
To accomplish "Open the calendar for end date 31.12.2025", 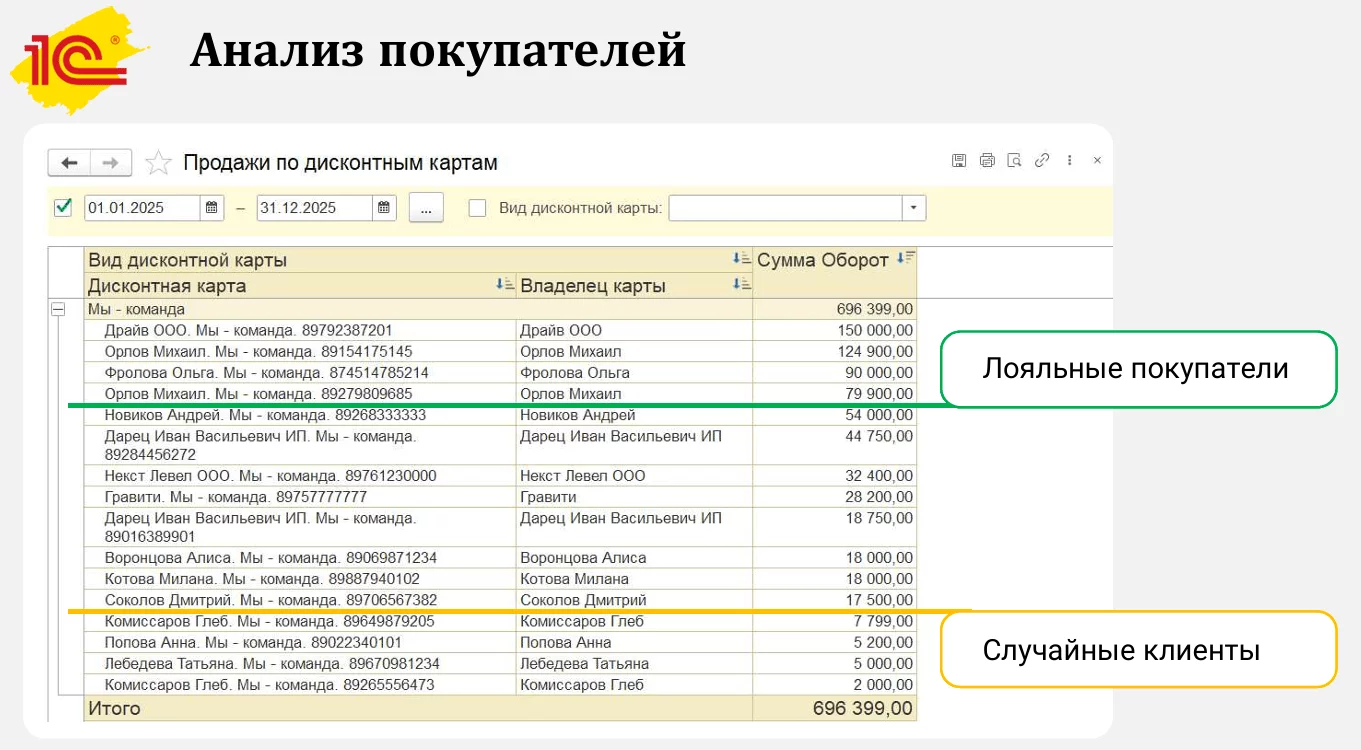I will pos(384,208).
